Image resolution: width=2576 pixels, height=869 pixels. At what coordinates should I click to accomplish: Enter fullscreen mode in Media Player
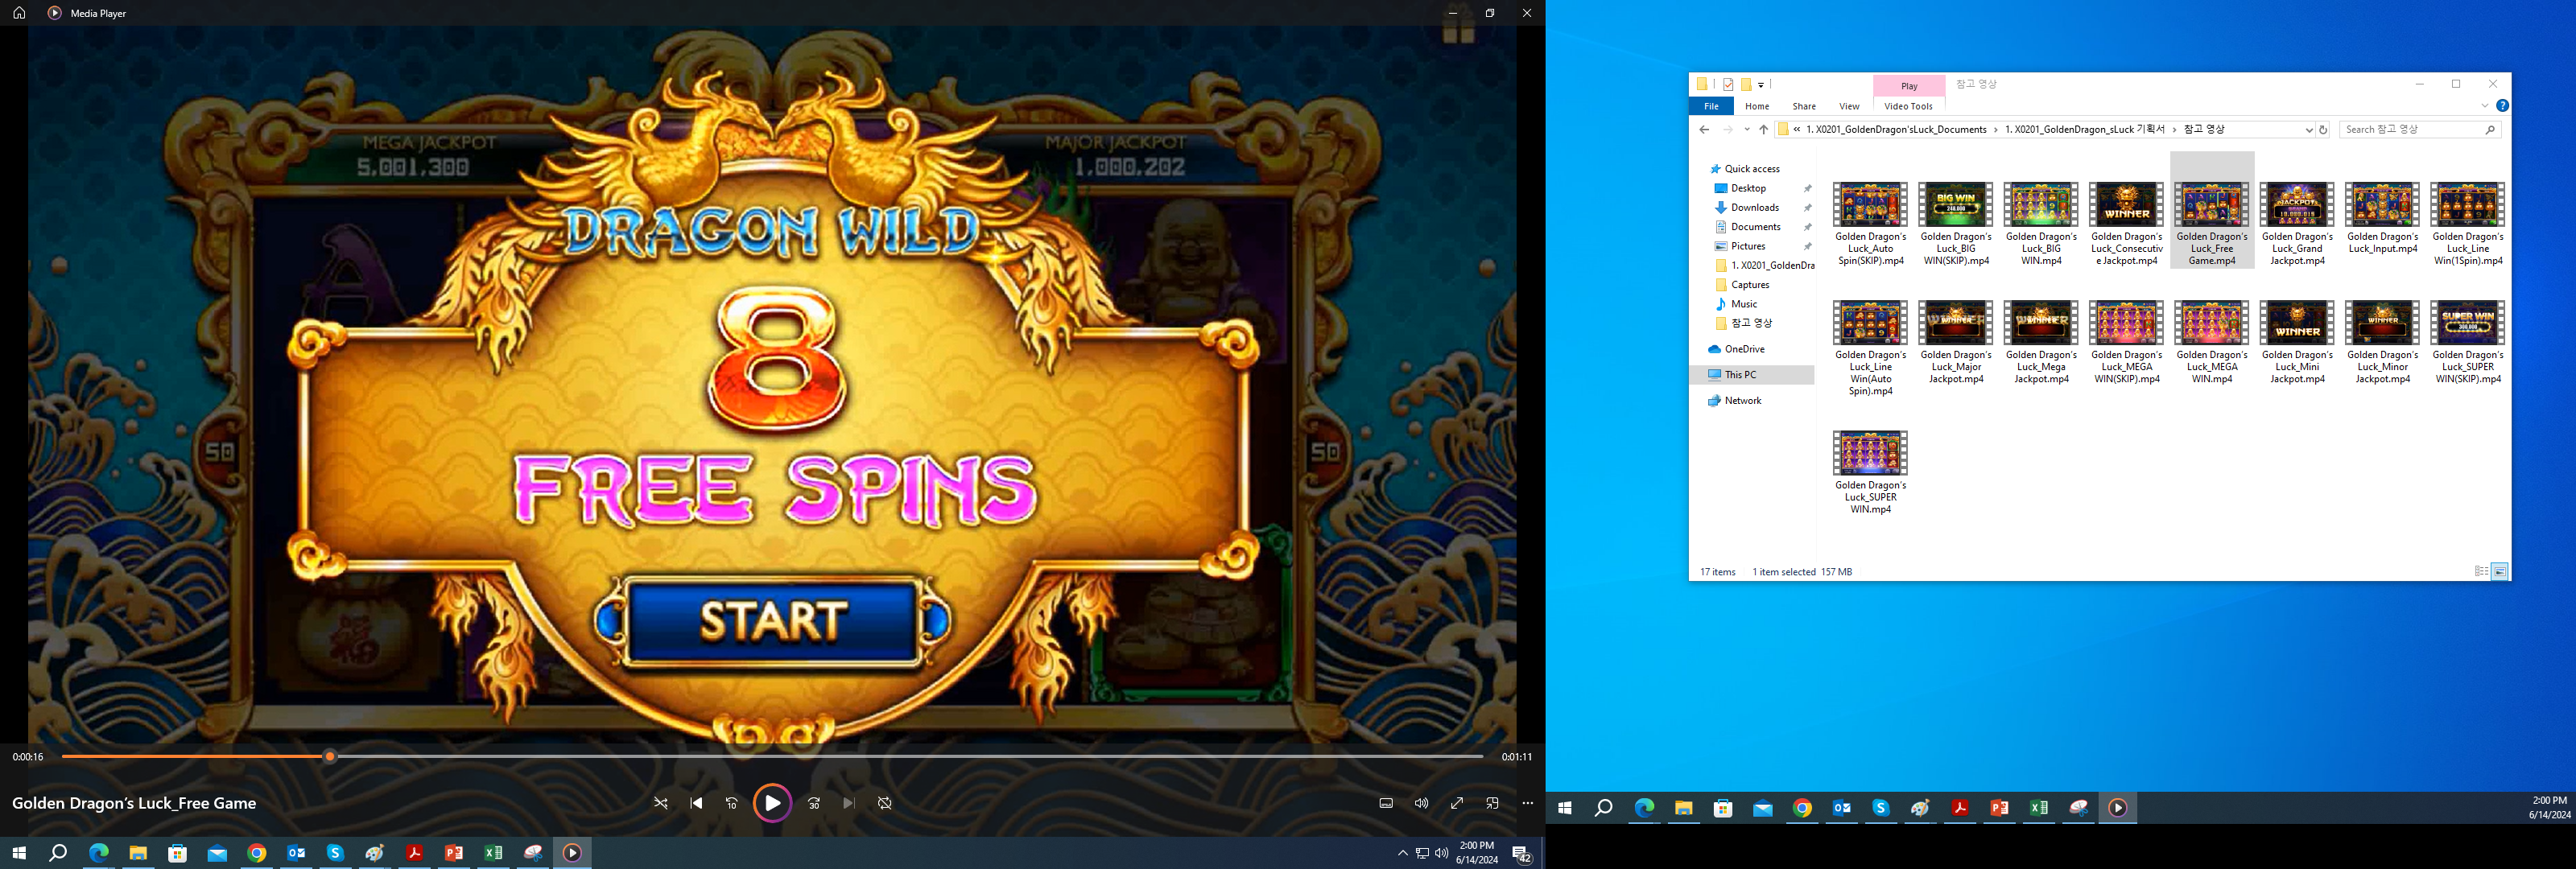pos(1457,803)
